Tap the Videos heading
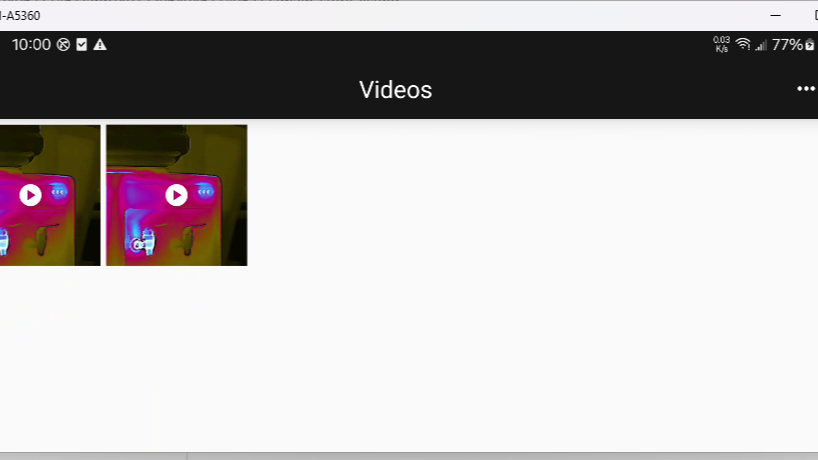 pos(395,90)
